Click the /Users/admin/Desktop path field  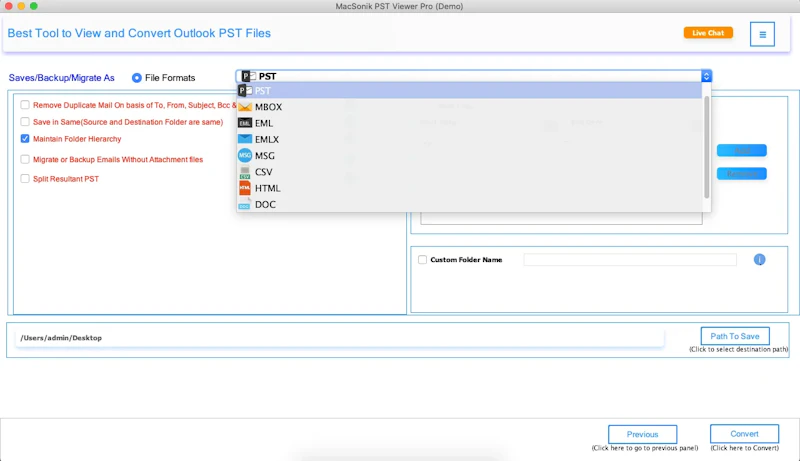pyautogui.click(x=340, y=338)
